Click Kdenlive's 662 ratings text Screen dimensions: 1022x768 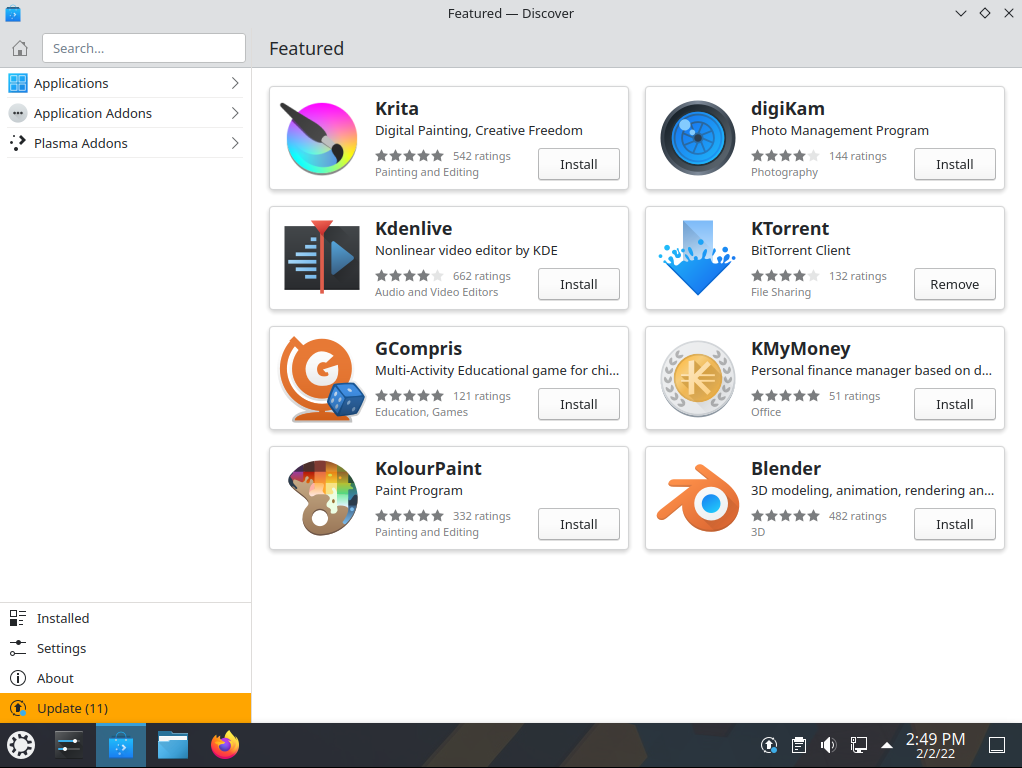coord(482,276)
